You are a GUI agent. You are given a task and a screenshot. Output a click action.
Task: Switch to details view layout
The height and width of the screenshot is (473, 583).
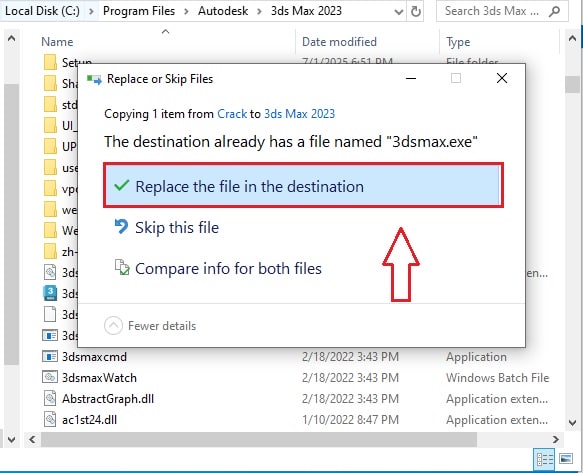545,460
